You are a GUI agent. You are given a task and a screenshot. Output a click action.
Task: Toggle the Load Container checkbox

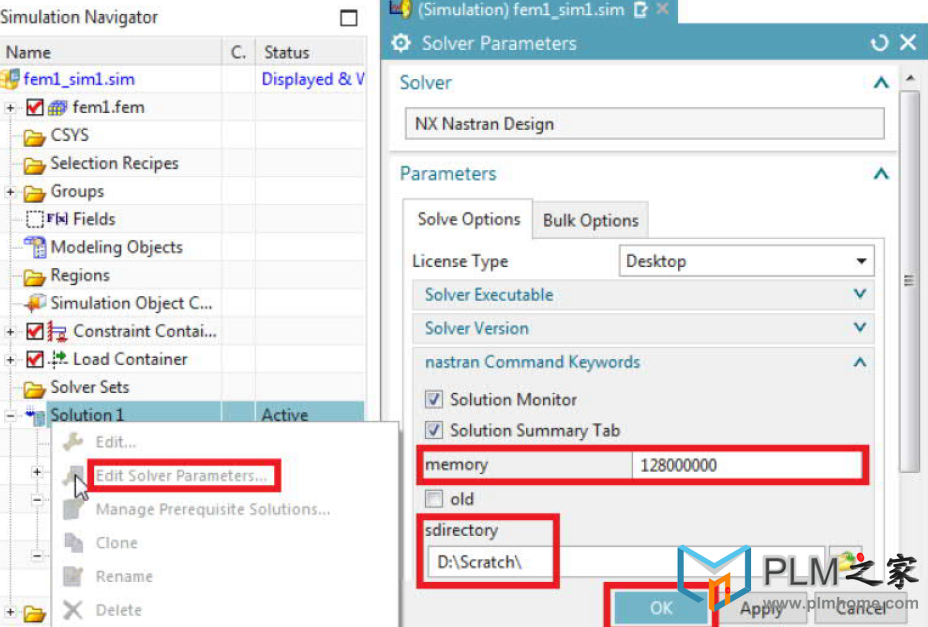tap(35, 359)
